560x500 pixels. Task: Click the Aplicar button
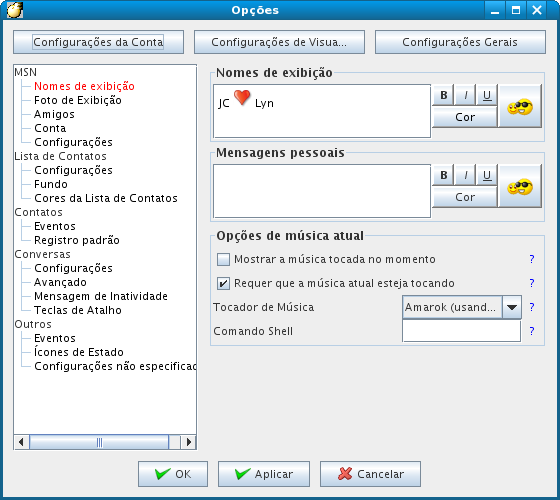(x=264, y=474)
